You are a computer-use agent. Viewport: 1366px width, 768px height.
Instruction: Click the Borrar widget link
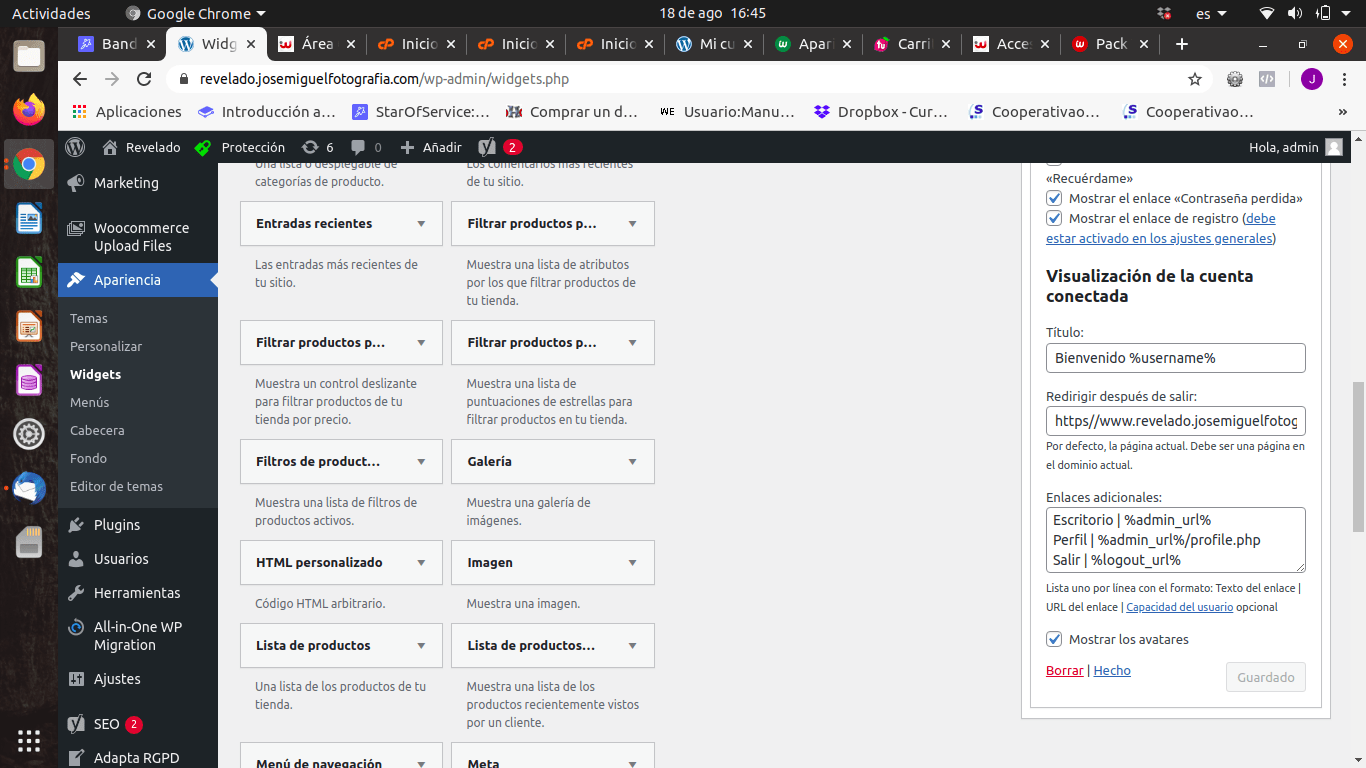[1065, 671]
